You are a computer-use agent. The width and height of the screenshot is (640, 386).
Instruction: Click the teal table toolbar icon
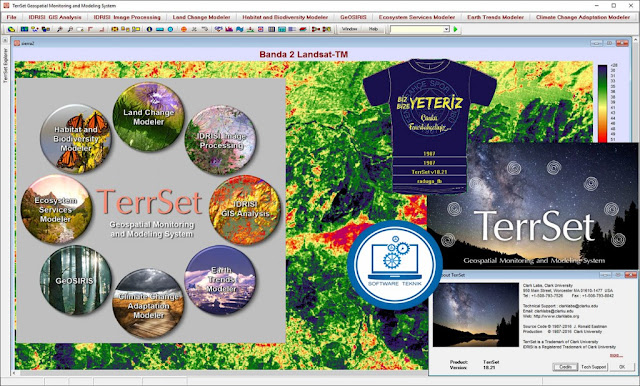(x=282, y=29)
